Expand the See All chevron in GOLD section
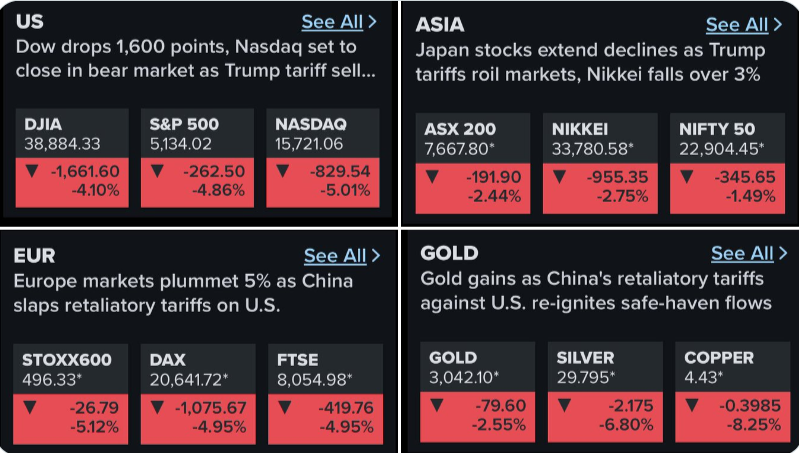 click(781, 253)
